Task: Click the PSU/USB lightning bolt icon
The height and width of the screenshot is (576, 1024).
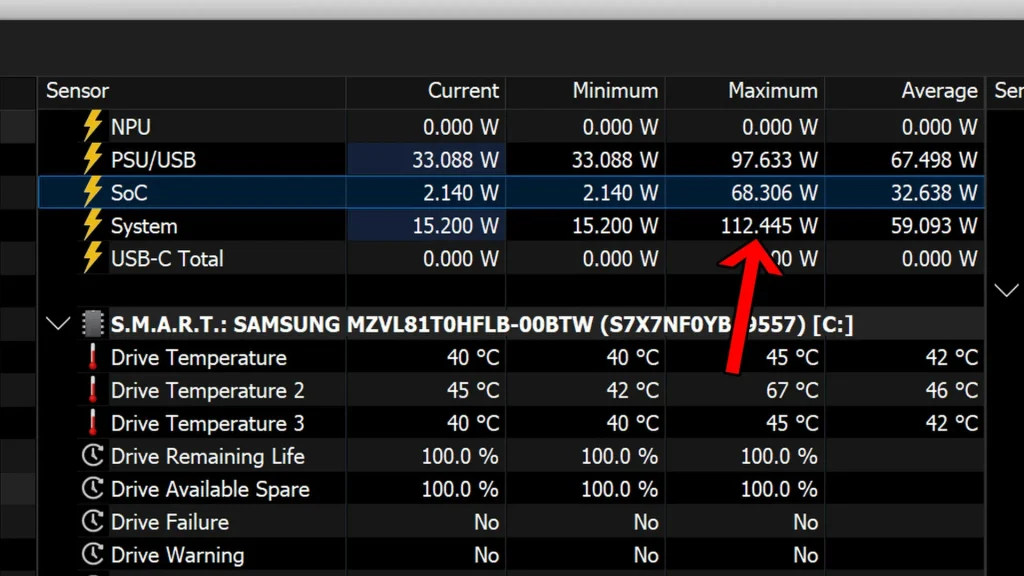Action: (93, 159)
